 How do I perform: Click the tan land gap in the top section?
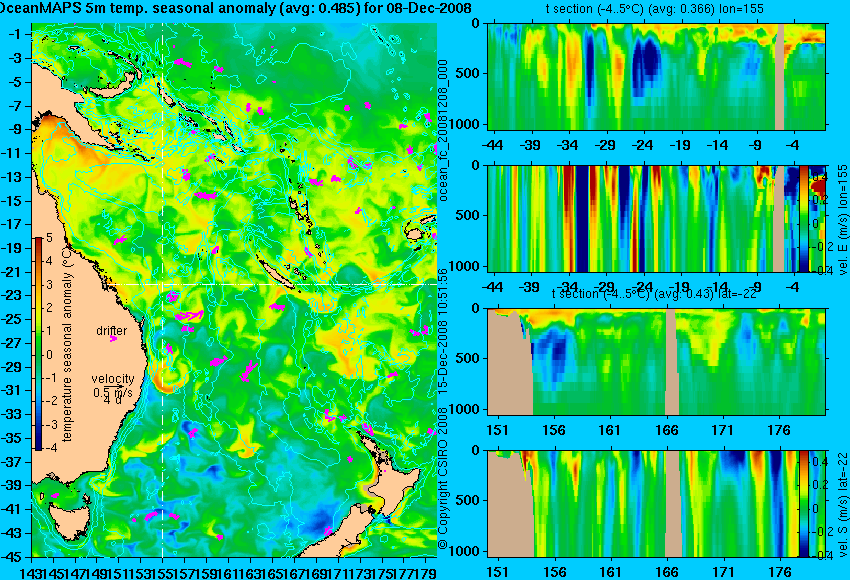point(780,76)
